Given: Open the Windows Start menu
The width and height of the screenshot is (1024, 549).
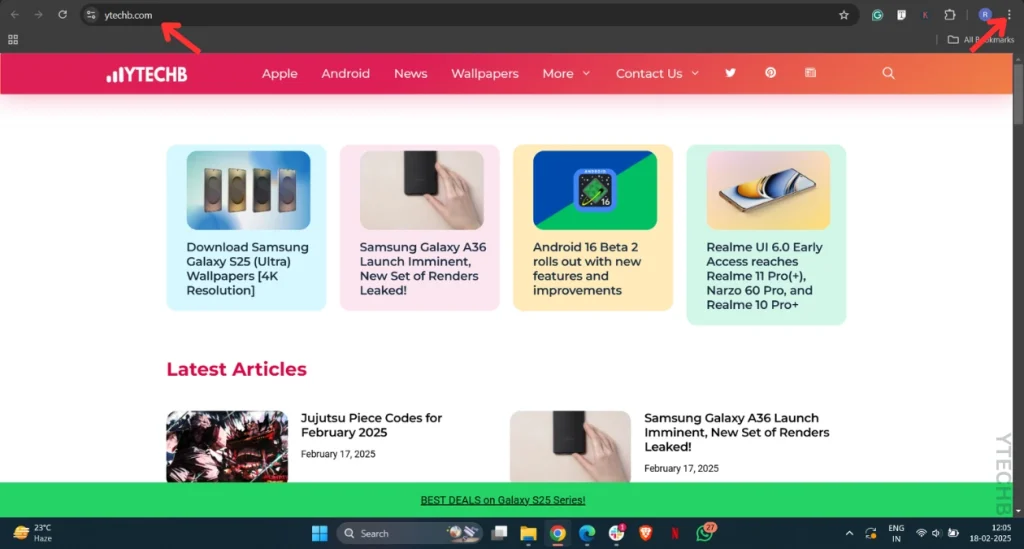Looking at the screenshot, I should coord(319,533).
